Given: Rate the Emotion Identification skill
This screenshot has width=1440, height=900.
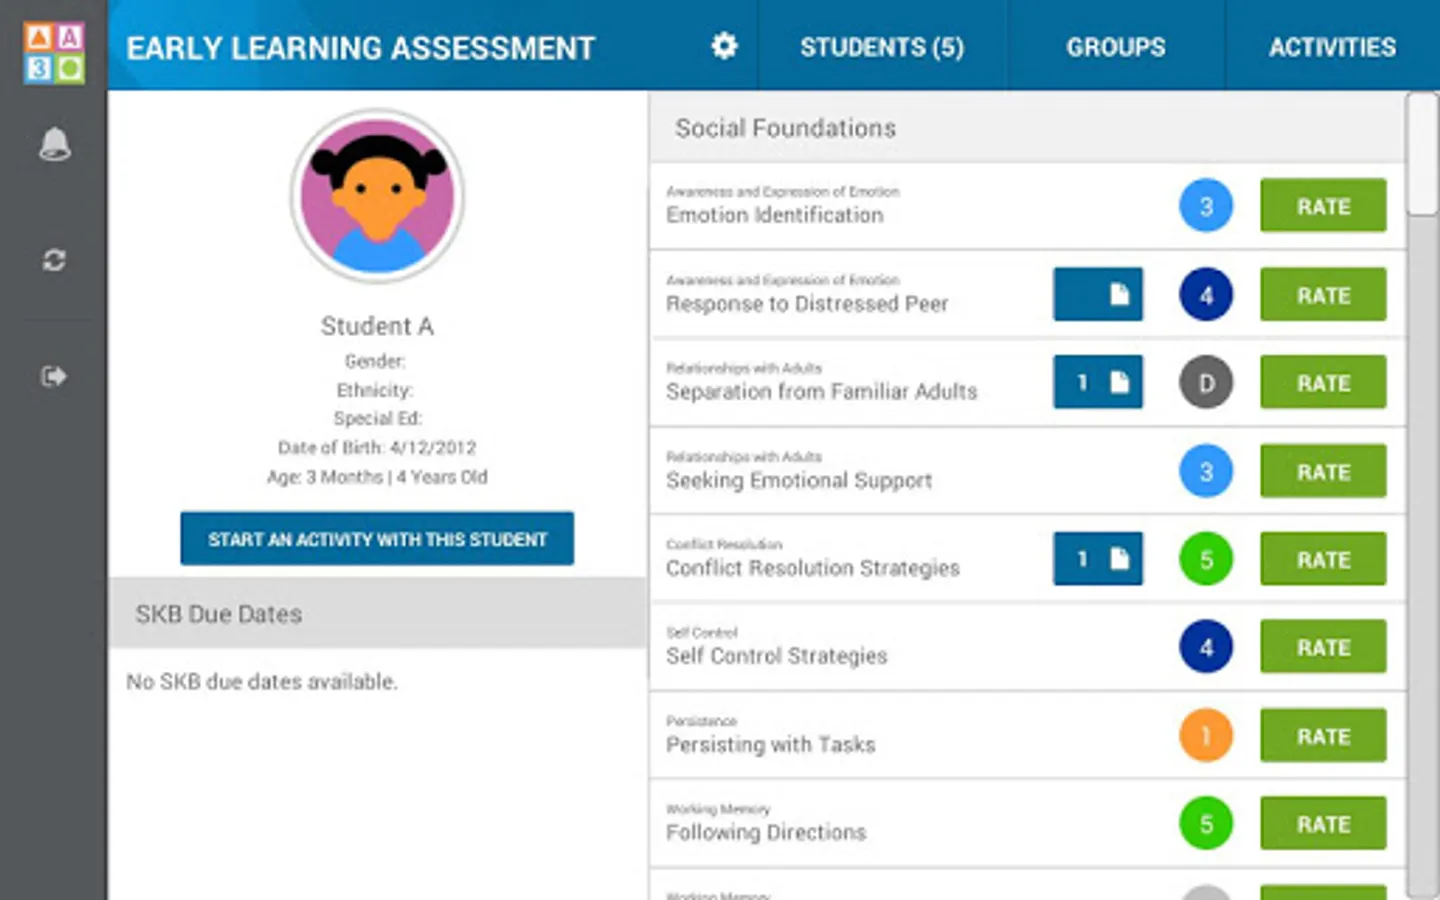Looking at the screenshot, I should 1323,206.
